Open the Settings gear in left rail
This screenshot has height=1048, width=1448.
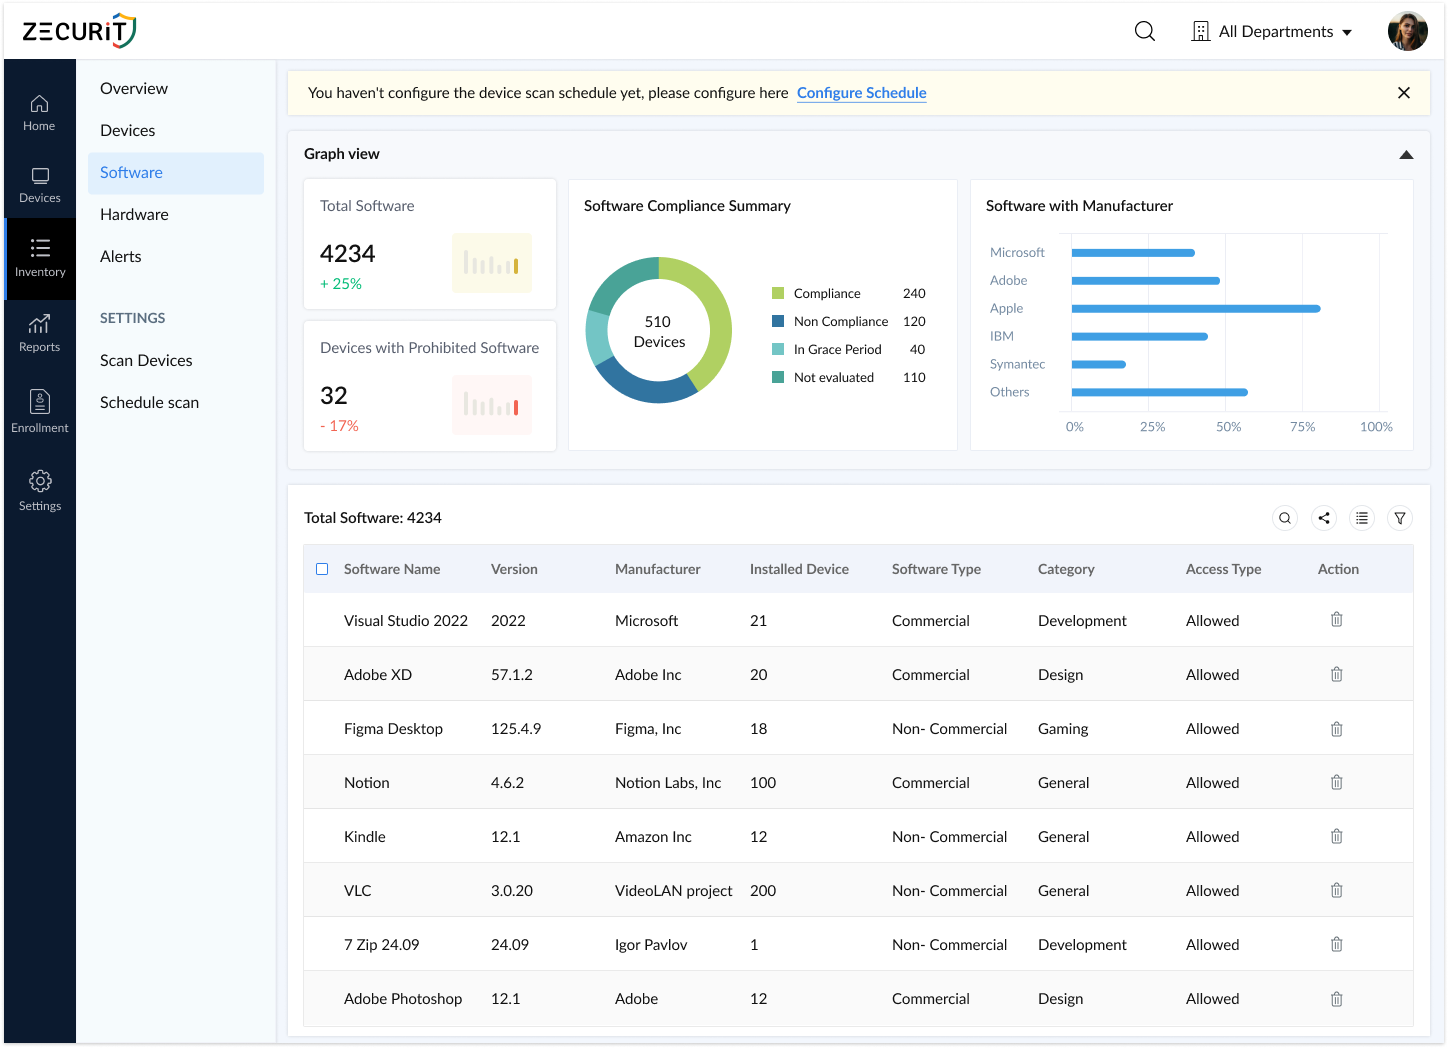click(x=39, y=491)
